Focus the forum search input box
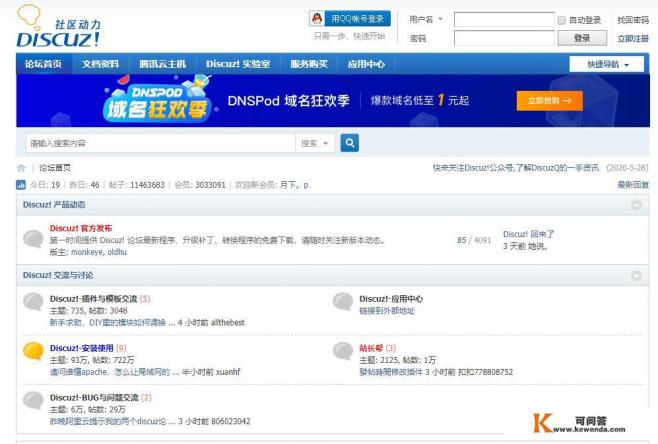 [x=161, y=143]
